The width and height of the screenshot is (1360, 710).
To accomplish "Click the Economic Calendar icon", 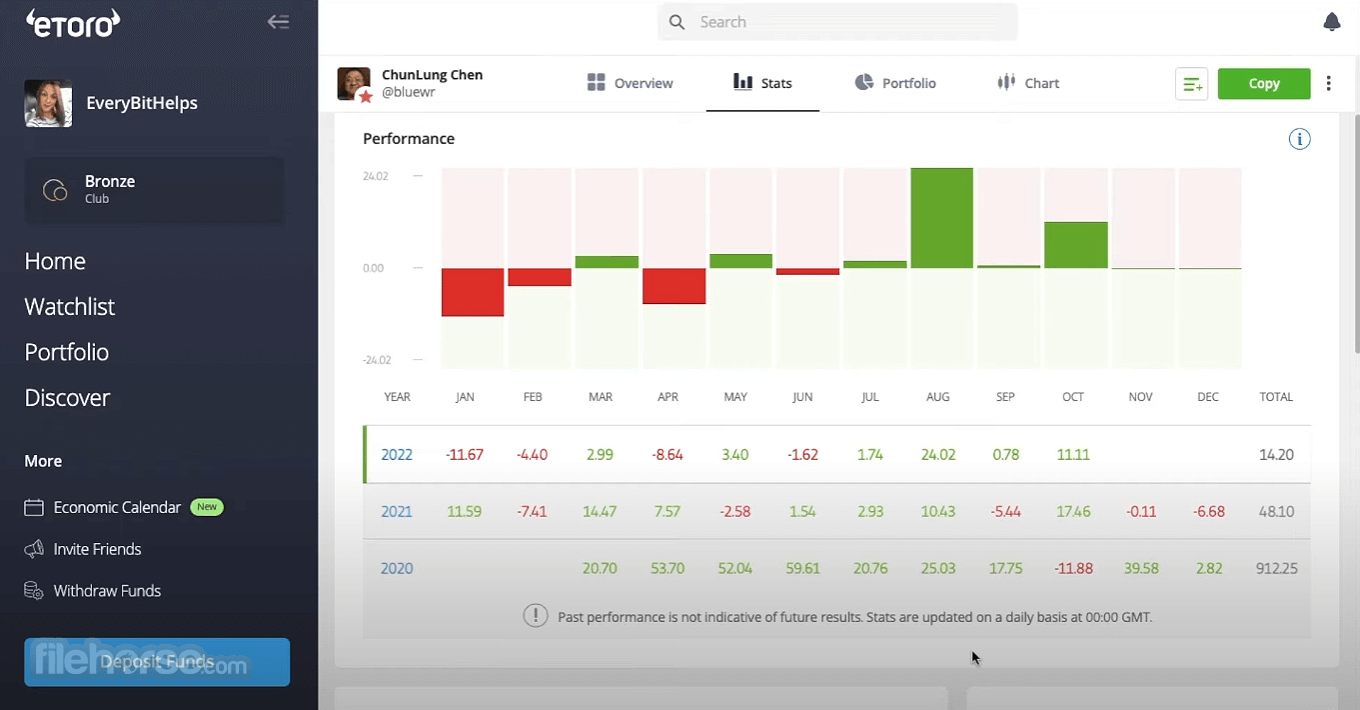I will pyautogui.click(x=34, y=508).
